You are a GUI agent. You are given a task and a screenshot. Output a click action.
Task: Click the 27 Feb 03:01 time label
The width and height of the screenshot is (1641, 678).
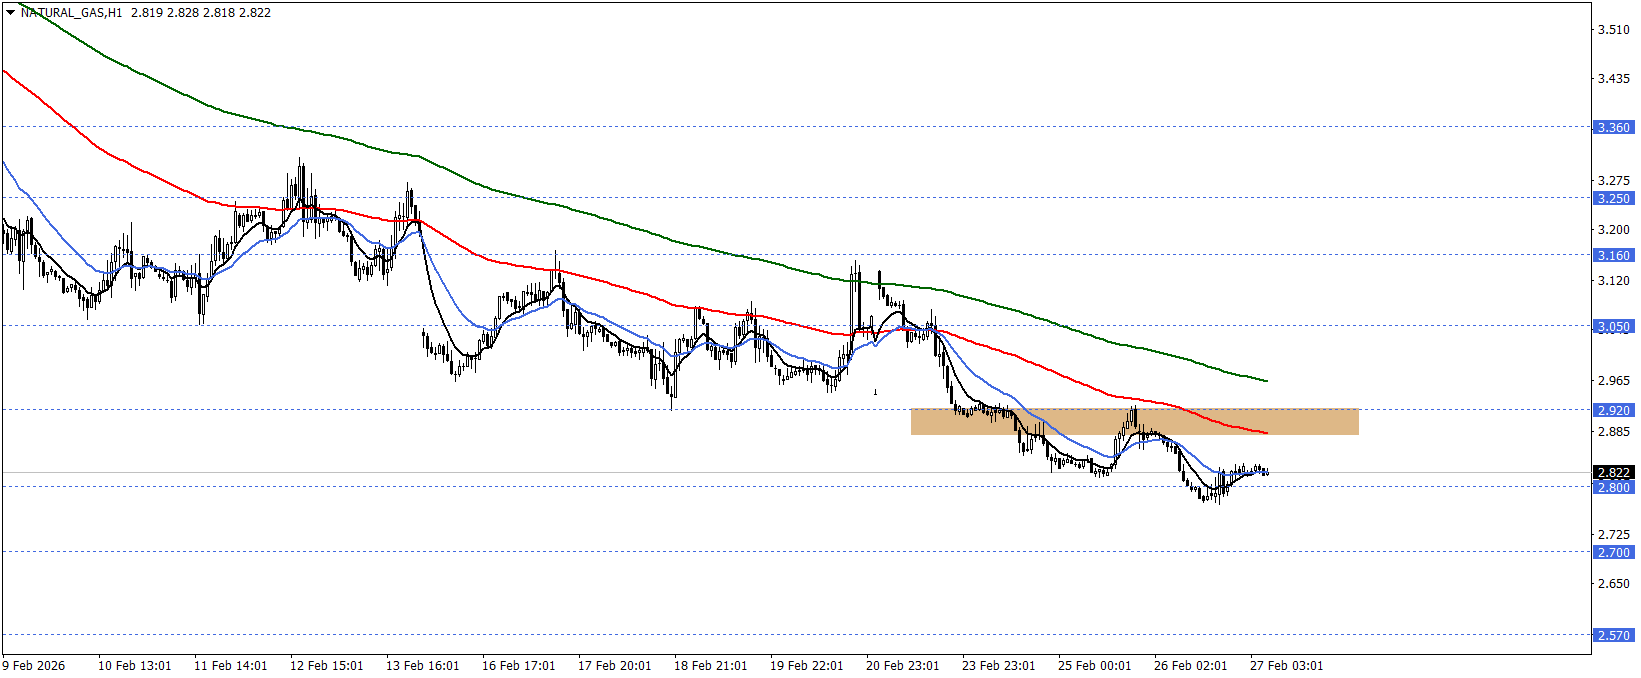[x=1286, y=666]
